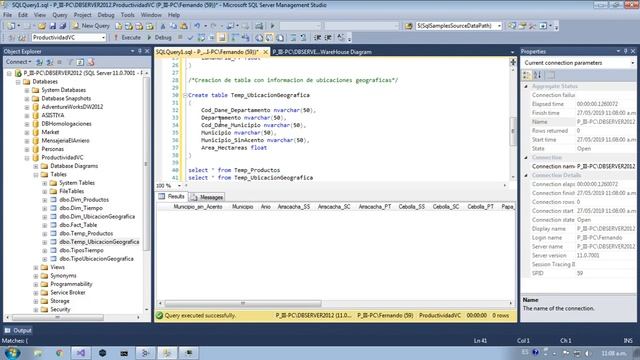
Task: Click the Municipio column header
Action: (242, 207)
